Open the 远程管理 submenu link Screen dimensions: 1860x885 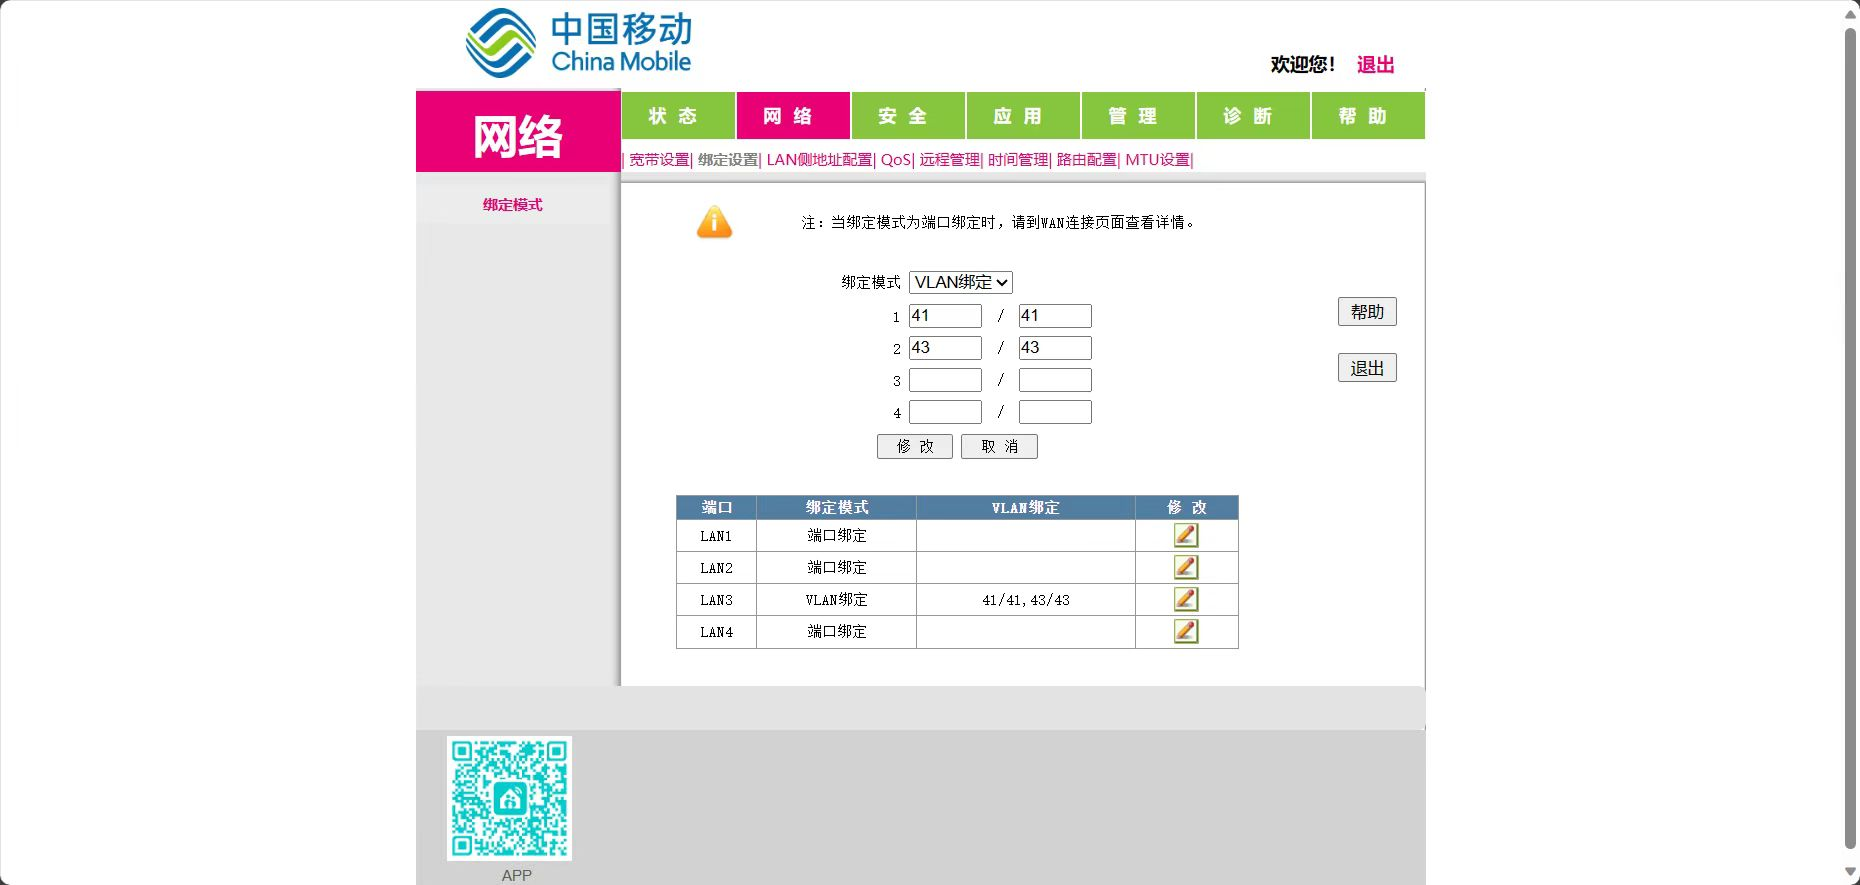(x=950, y=160)
